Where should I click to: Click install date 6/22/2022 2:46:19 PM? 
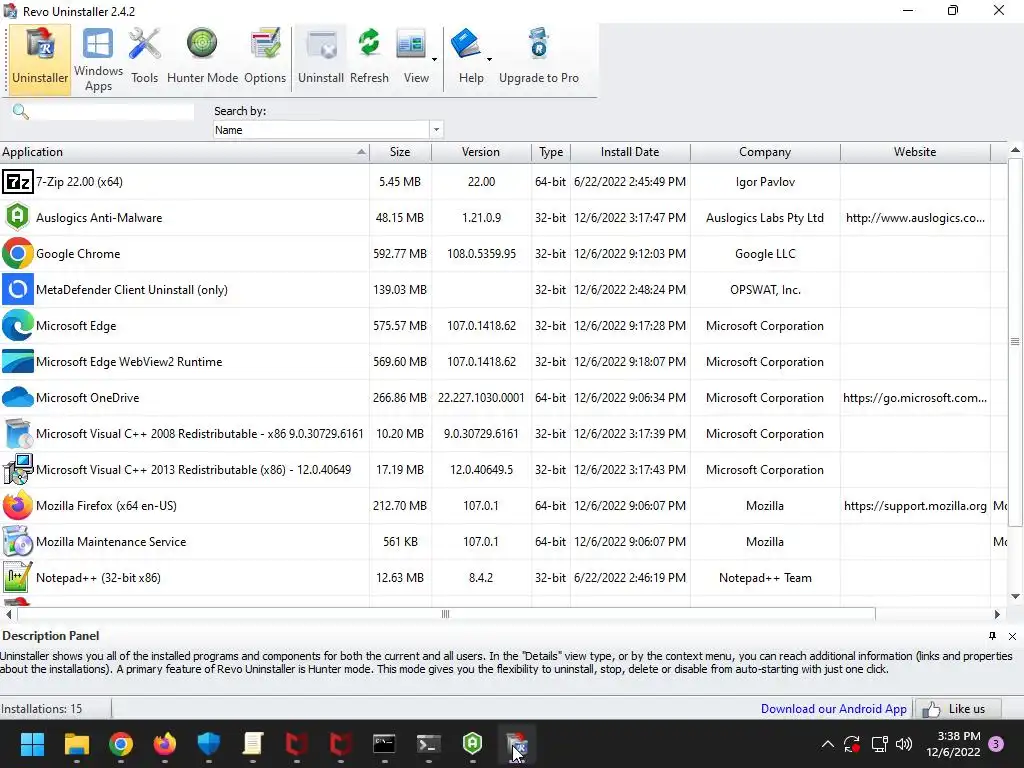click(630, 577)
